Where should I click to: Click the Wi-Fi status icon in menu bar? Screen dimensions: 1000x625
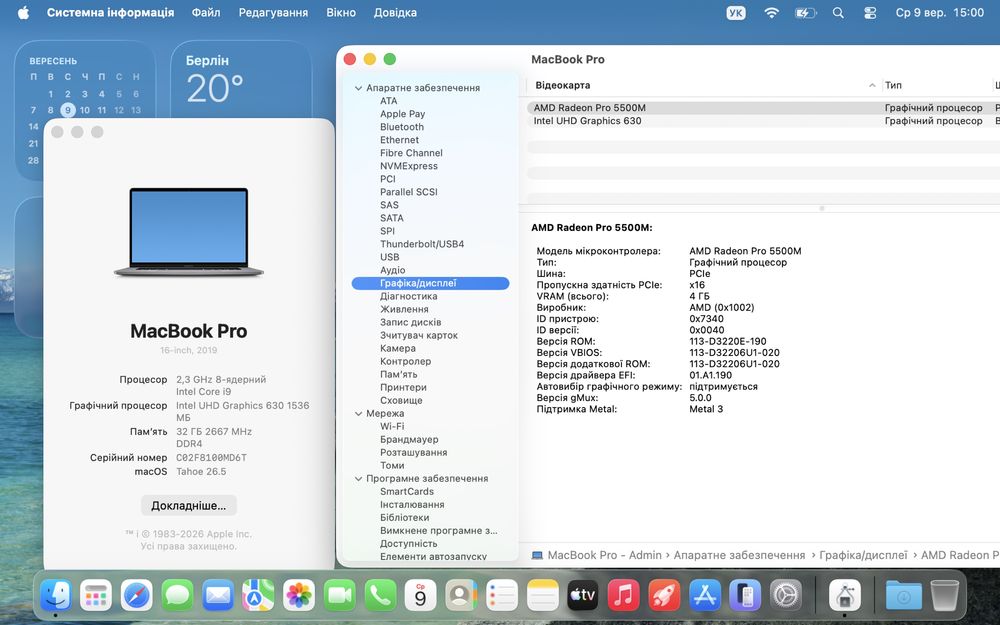click(x=772, y=13)
